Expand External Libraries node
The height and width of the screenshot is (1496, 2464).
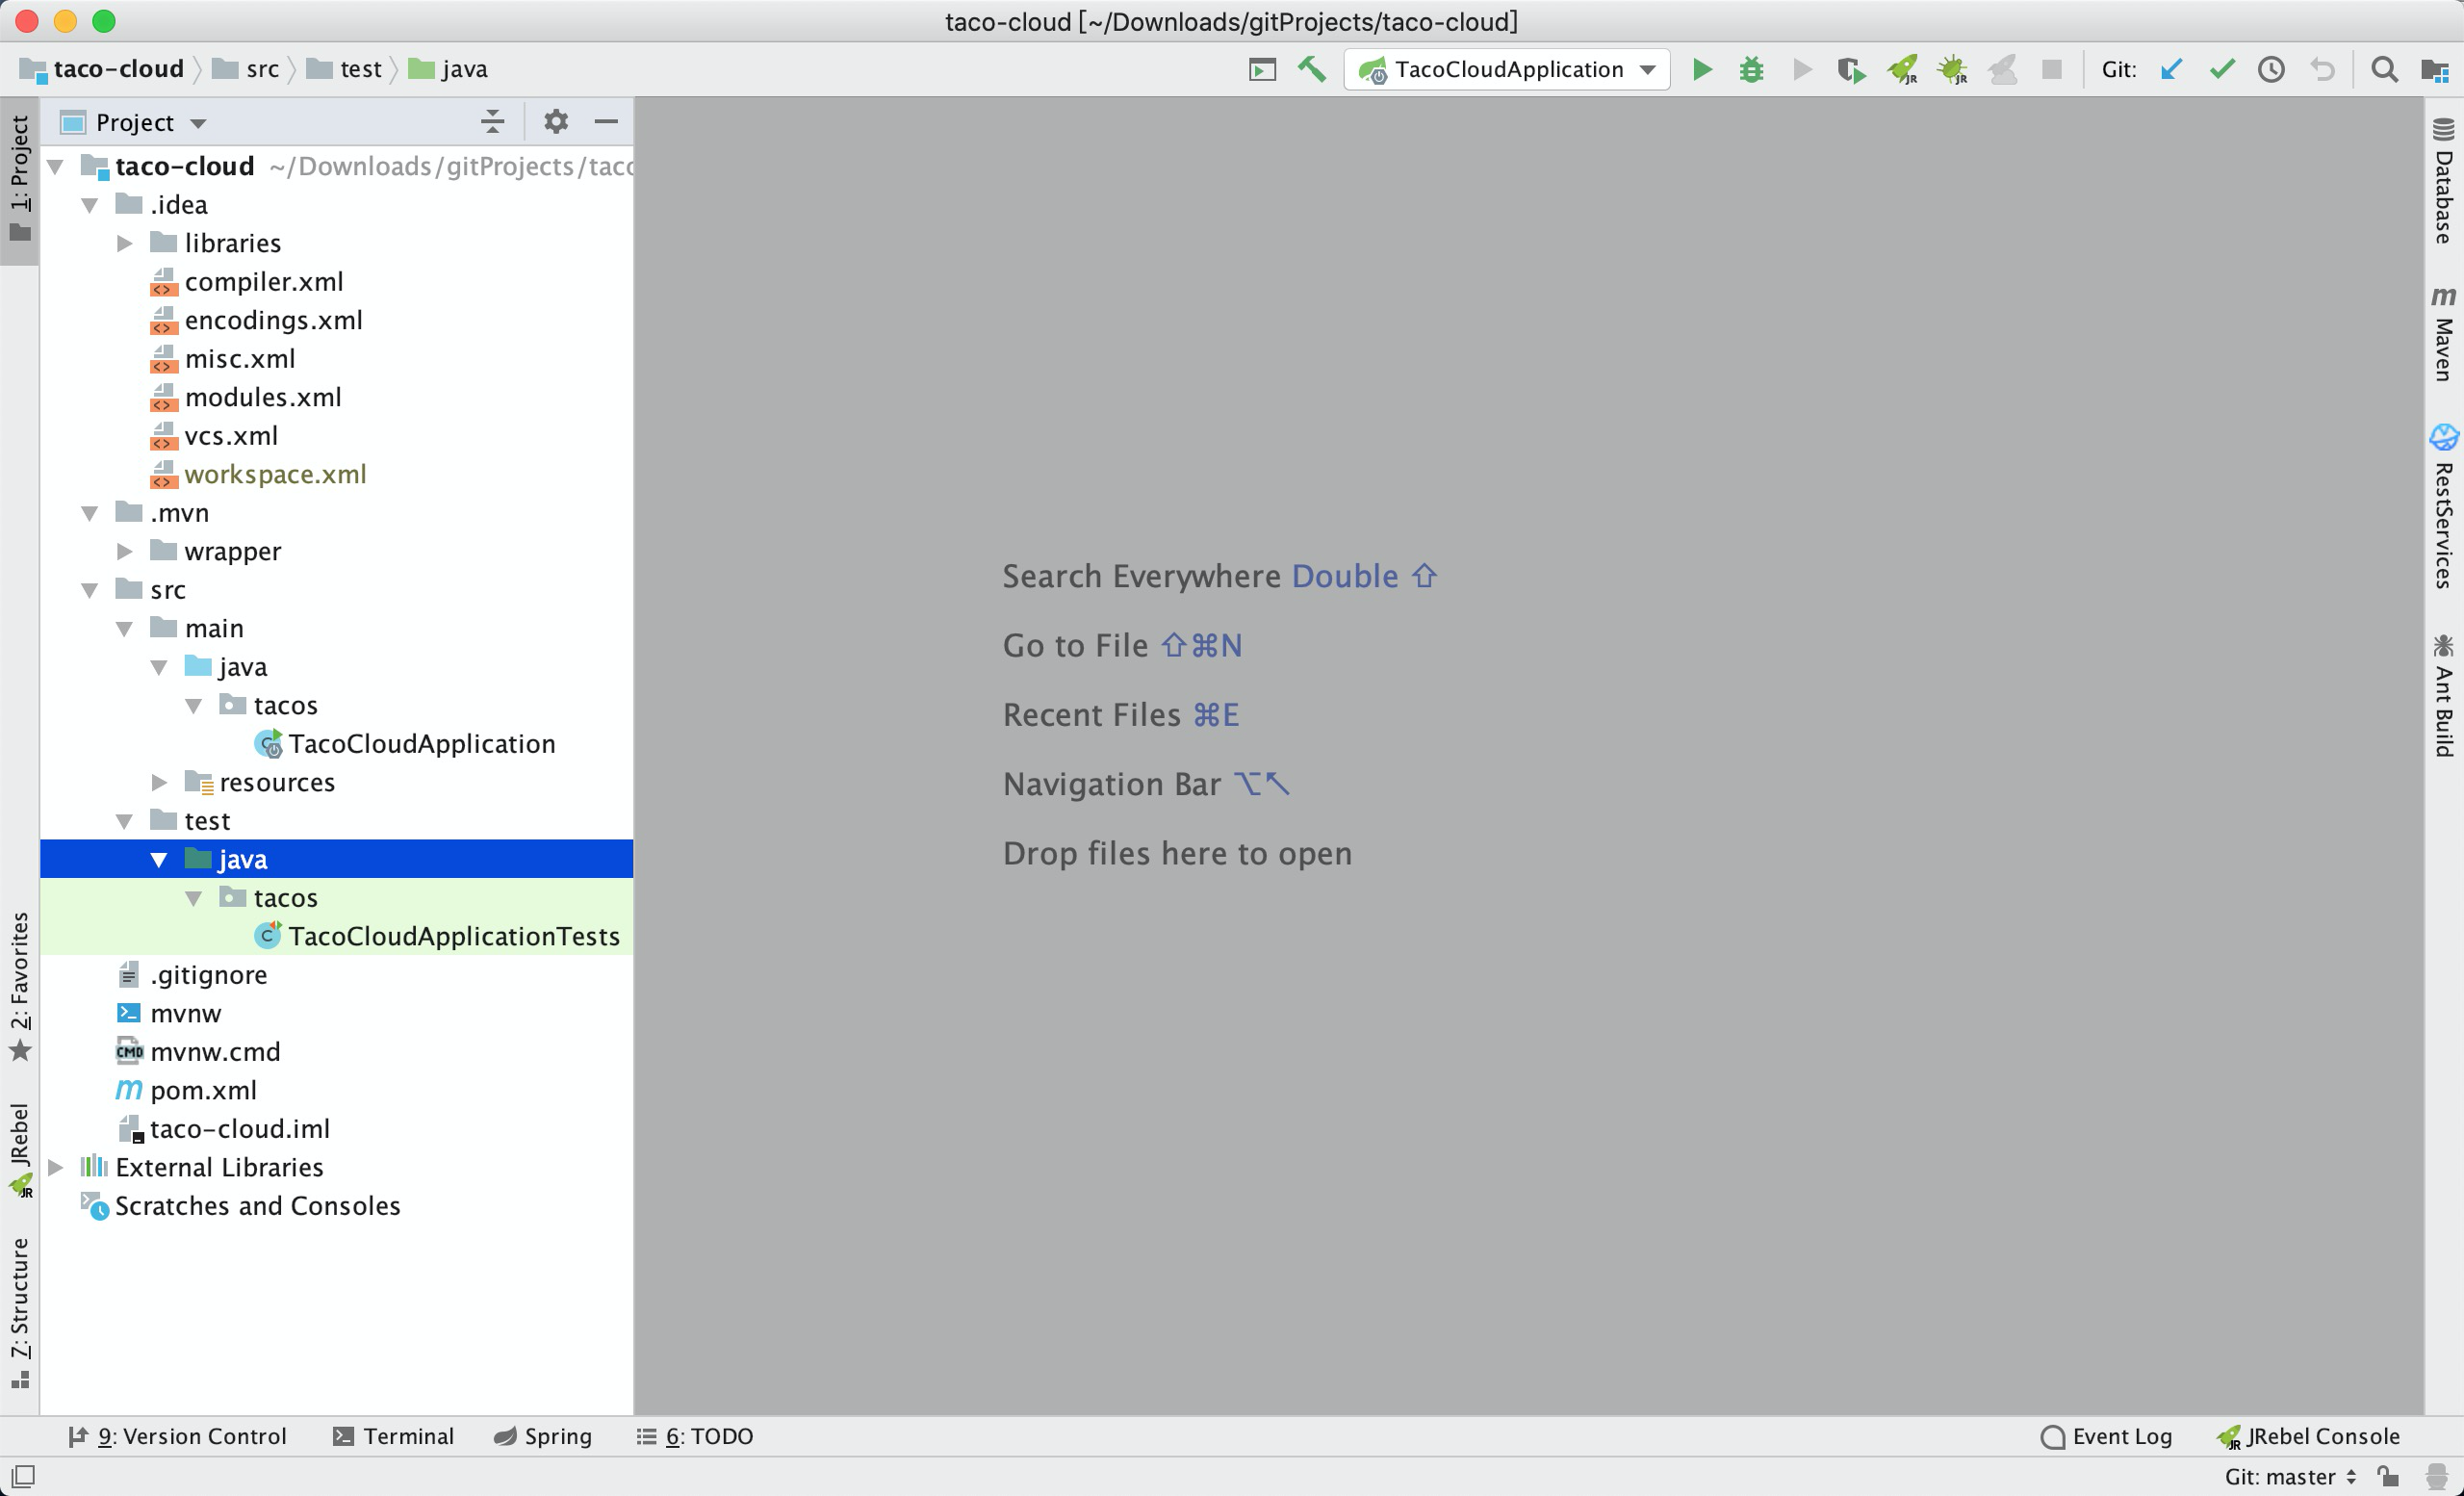point(56,1167)
